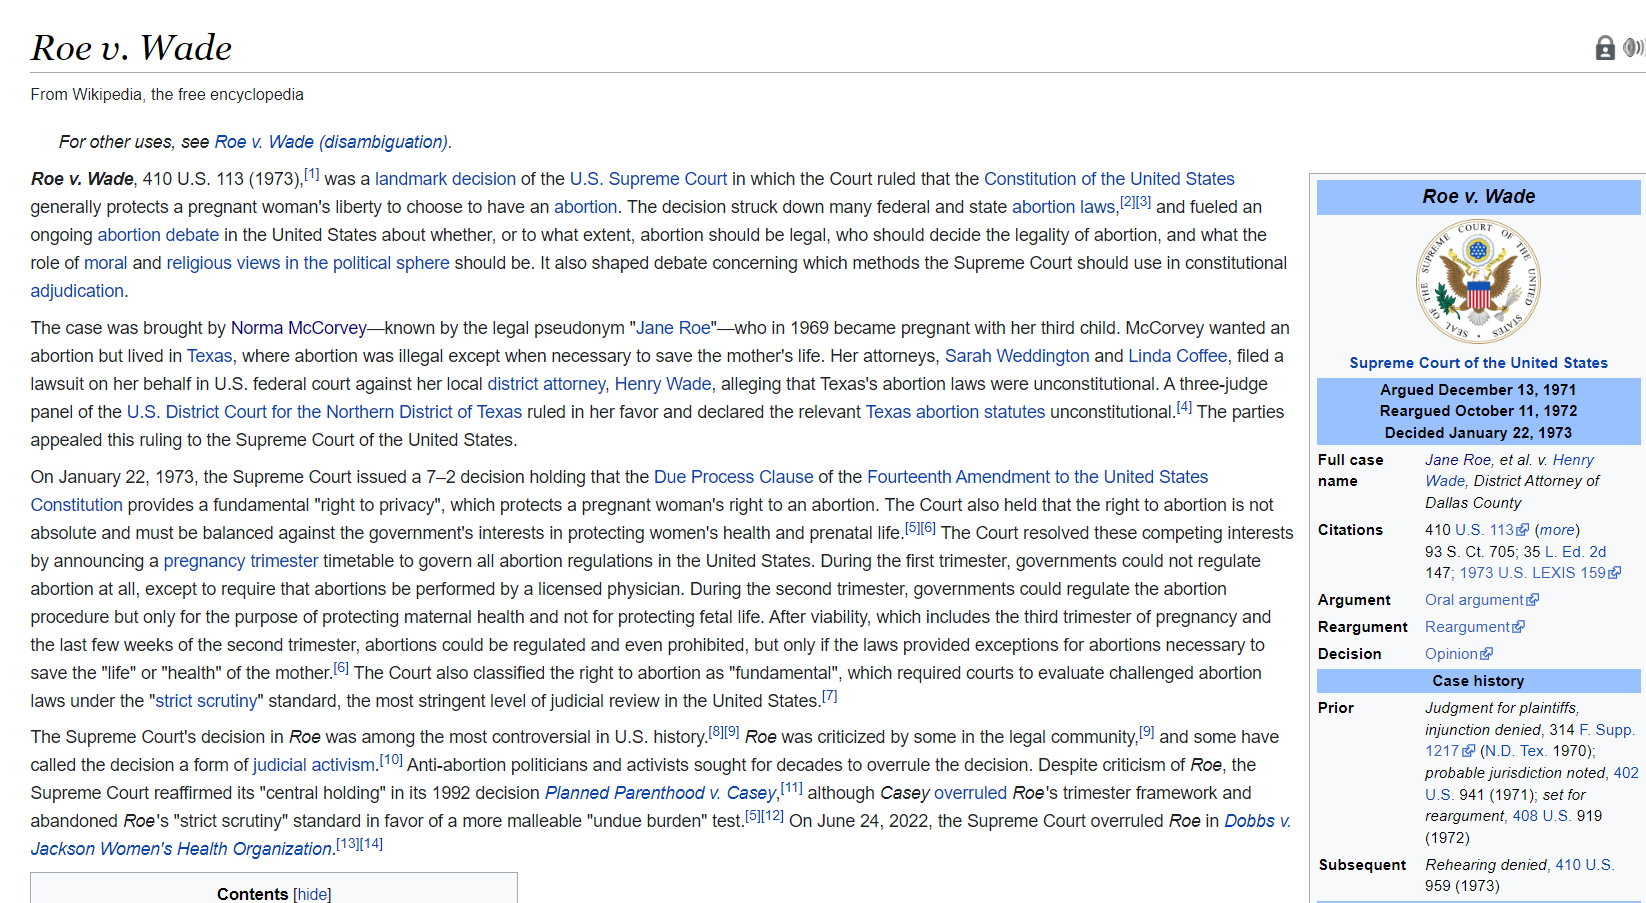1646x903 pixels.
Task: Open the Opinion external link
Action: [1458, 654]
